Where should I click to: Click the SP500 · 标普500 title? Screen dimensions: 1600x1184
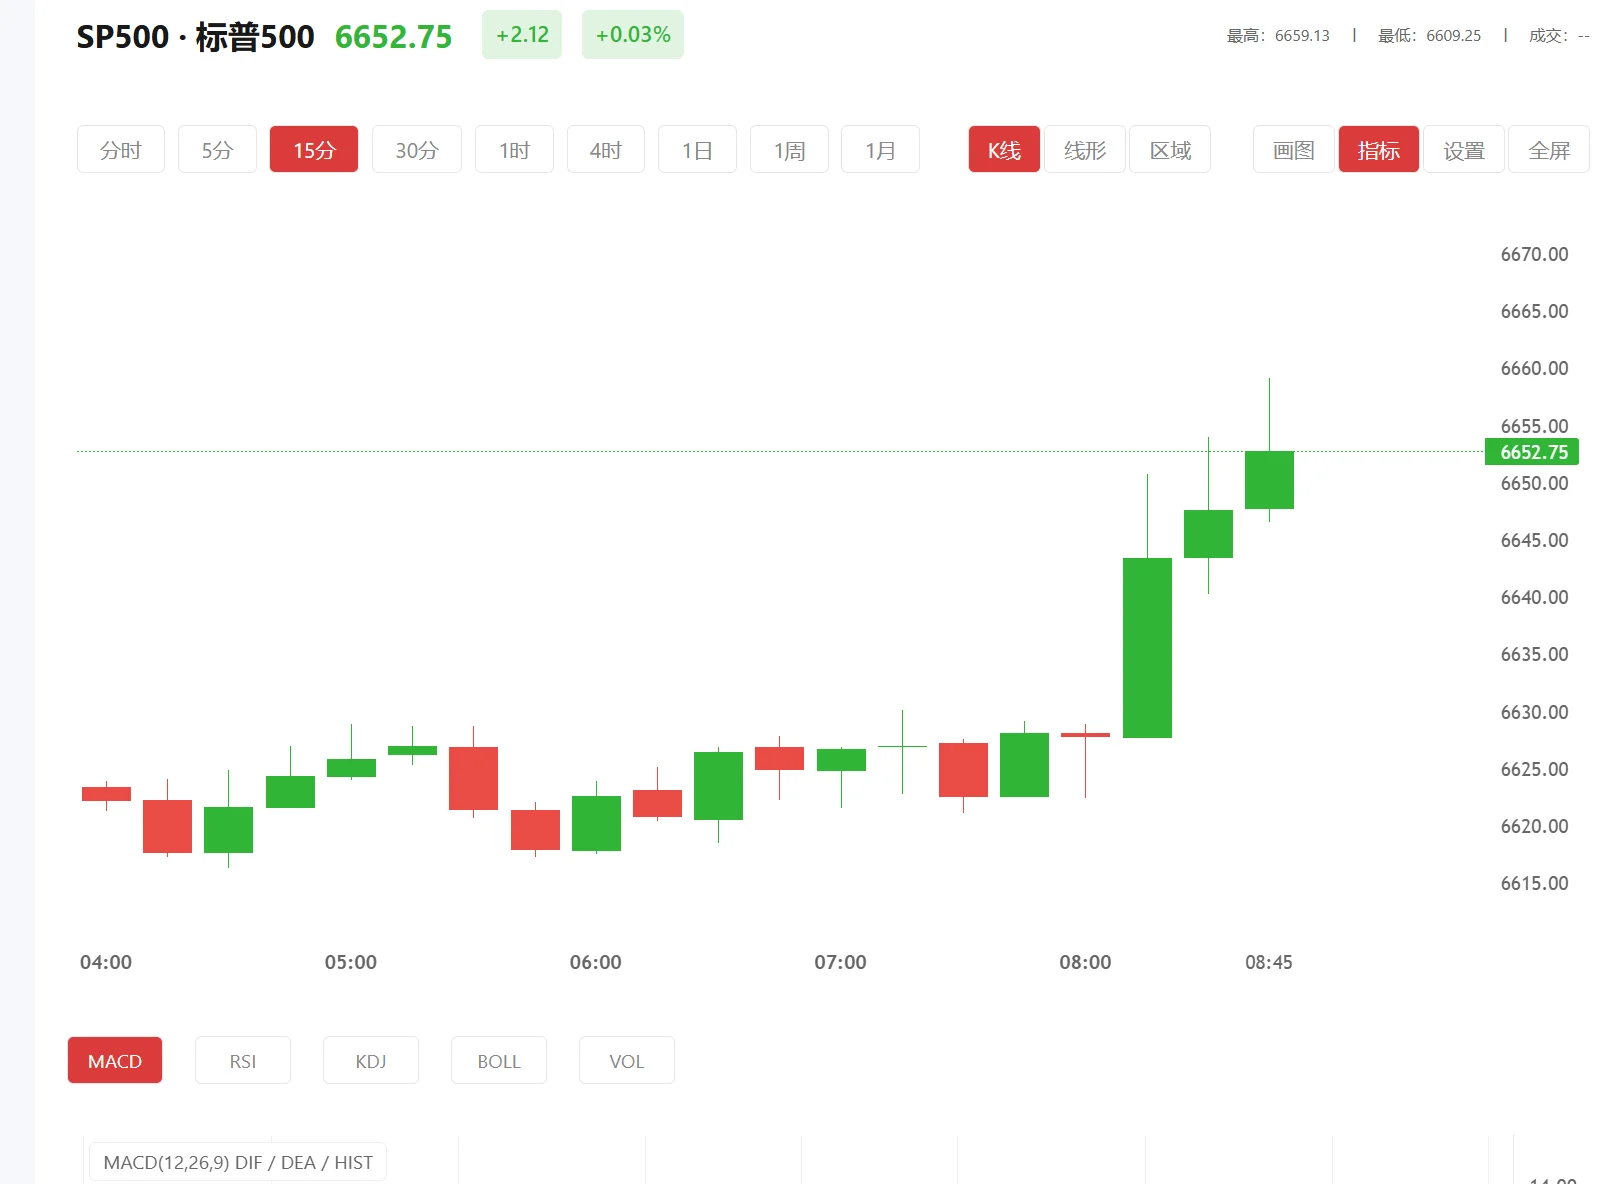point(193,36)
